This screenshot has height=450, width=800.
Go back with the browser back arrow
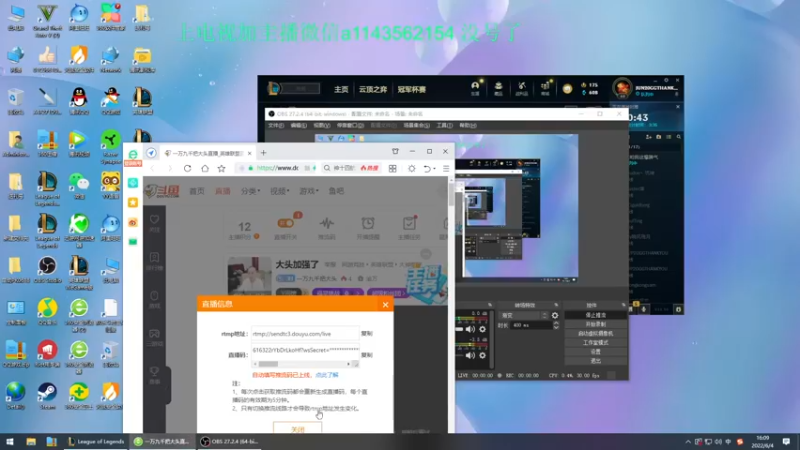pyautogui.click(x=153, y=168)
